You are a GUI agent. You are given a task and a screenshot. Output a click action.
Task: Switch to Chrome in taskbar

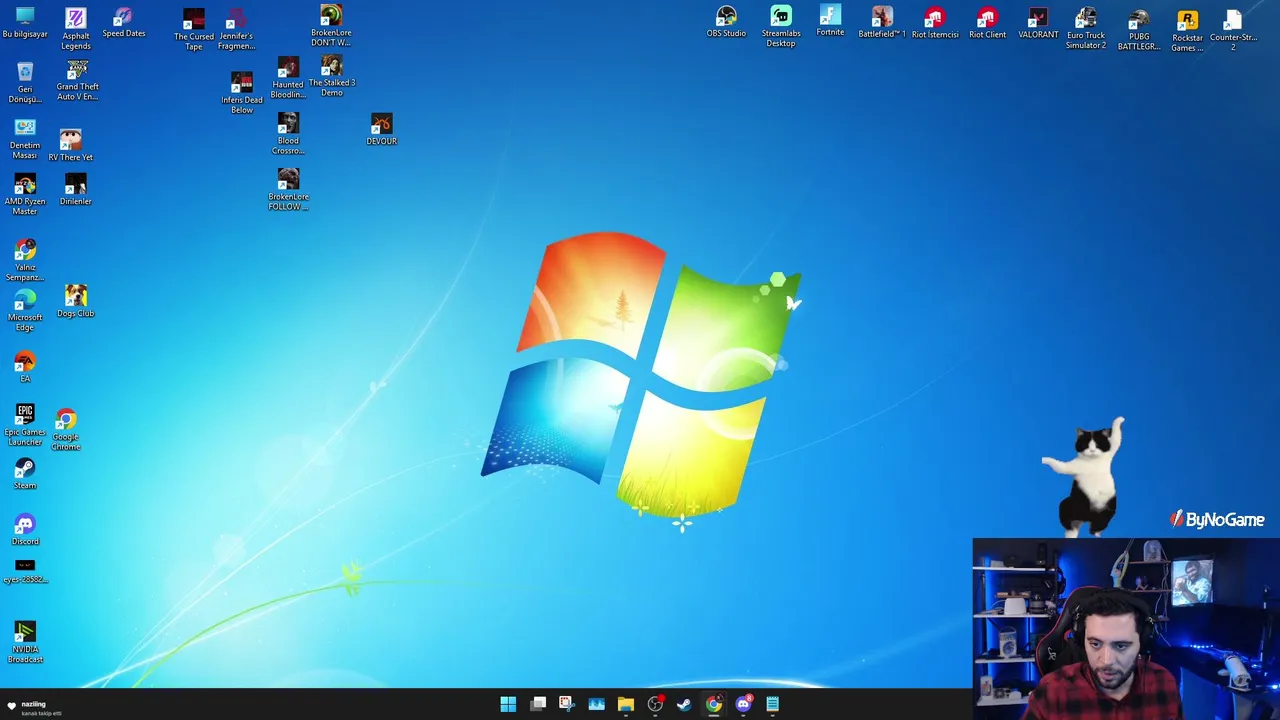[713, 704]
